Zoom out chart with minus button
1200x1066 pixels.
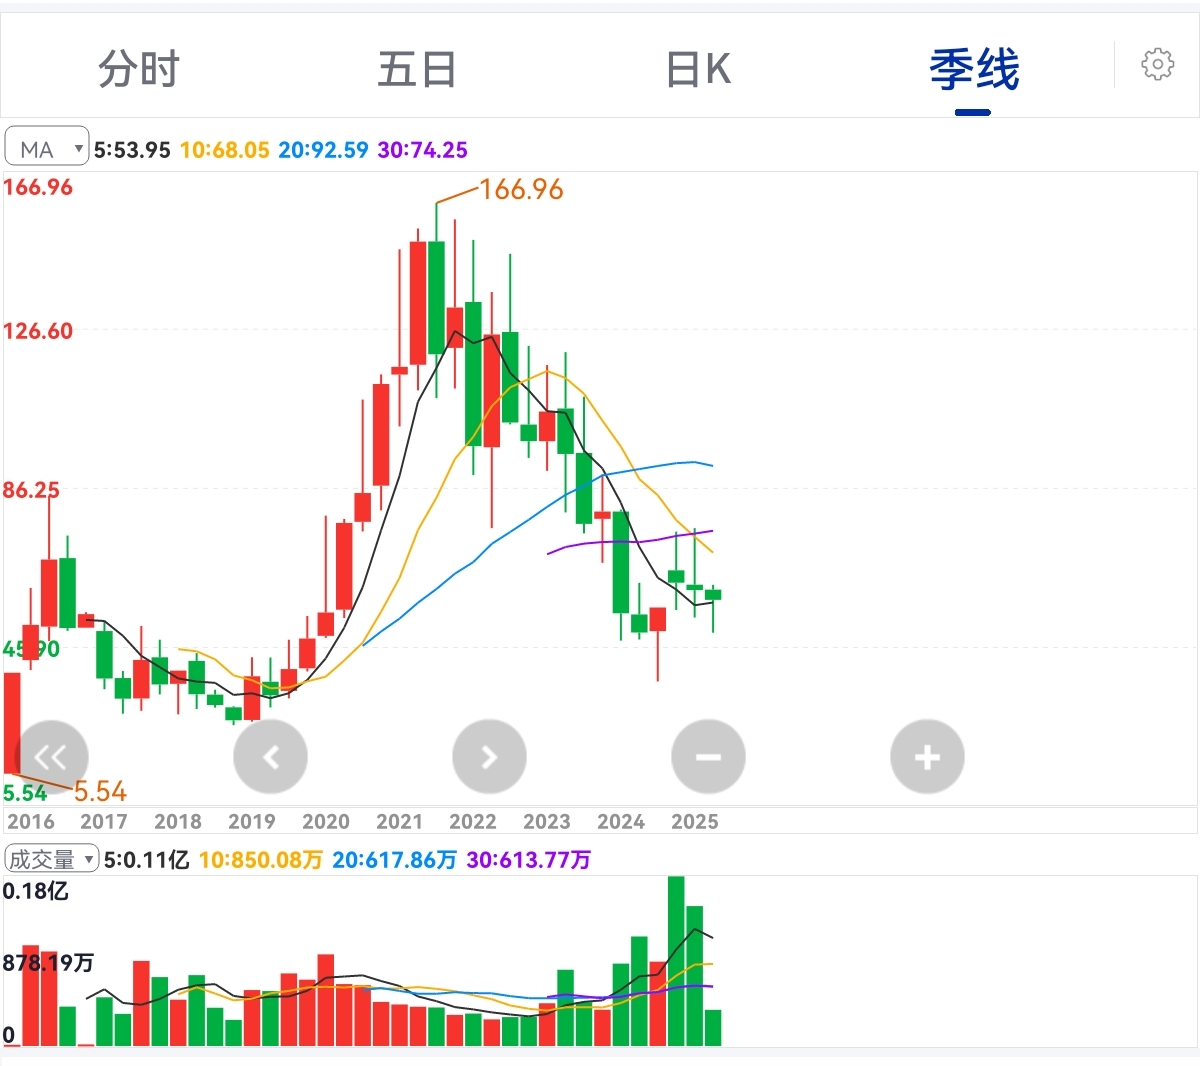point(708,757)
